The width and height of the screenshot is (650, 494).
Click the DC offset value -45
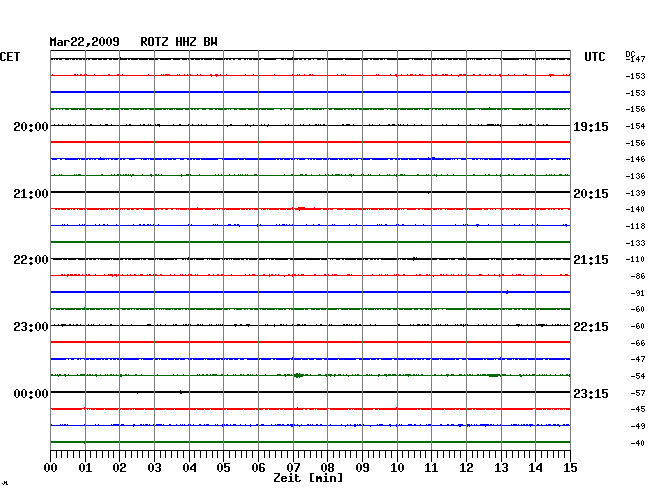click(x=638, y=409)
